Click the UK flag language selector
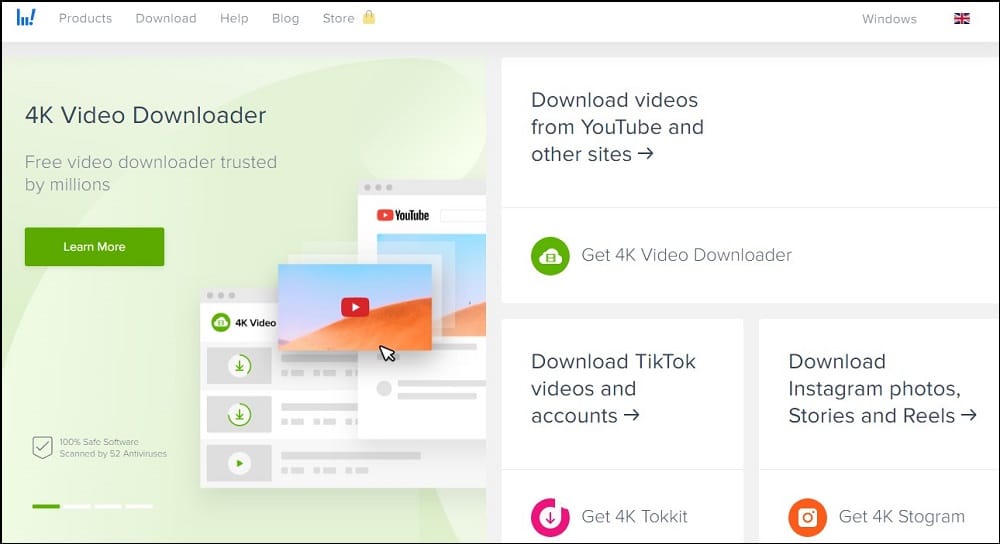The image size is (1000, 544). (x=962, y=18)
